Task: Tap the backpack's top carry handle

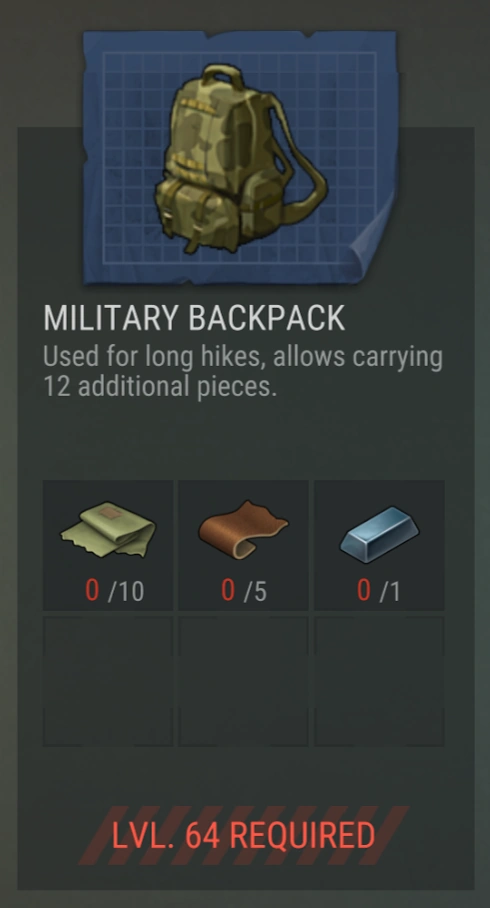Action: [223, 74]
